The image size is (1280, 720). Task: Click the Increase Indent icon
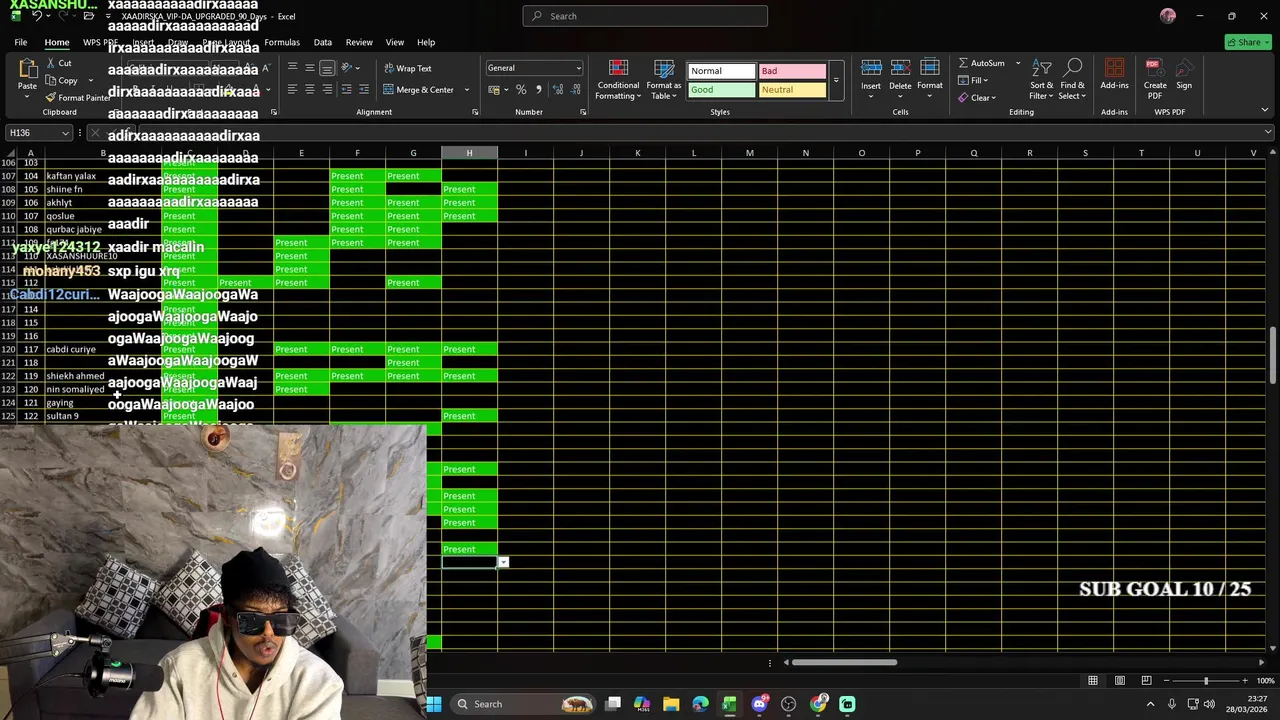coord(363,89)
